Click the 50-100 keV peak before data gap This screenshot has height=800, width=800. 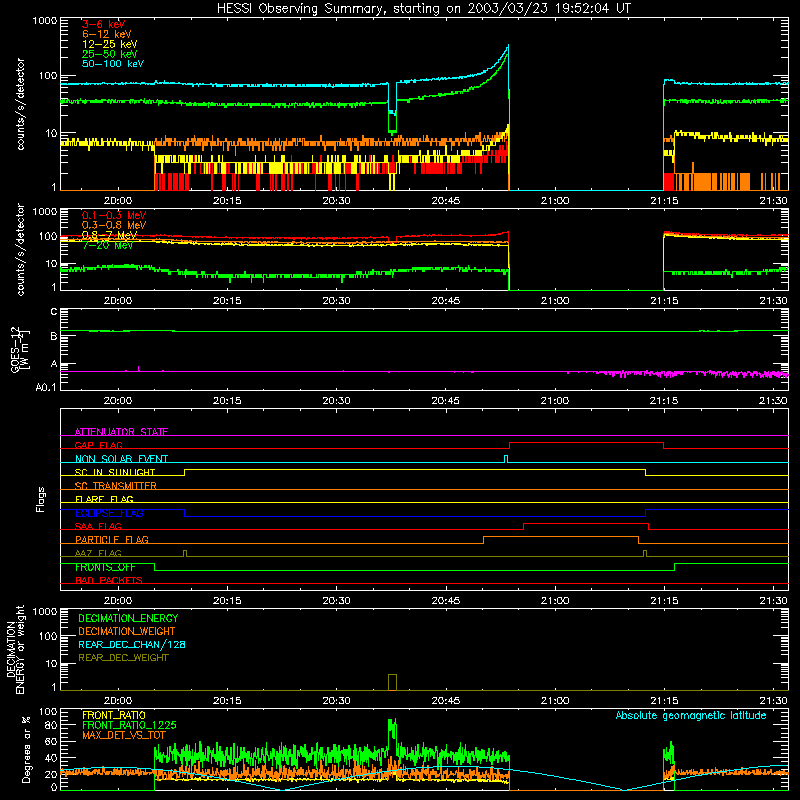(507, 47)
